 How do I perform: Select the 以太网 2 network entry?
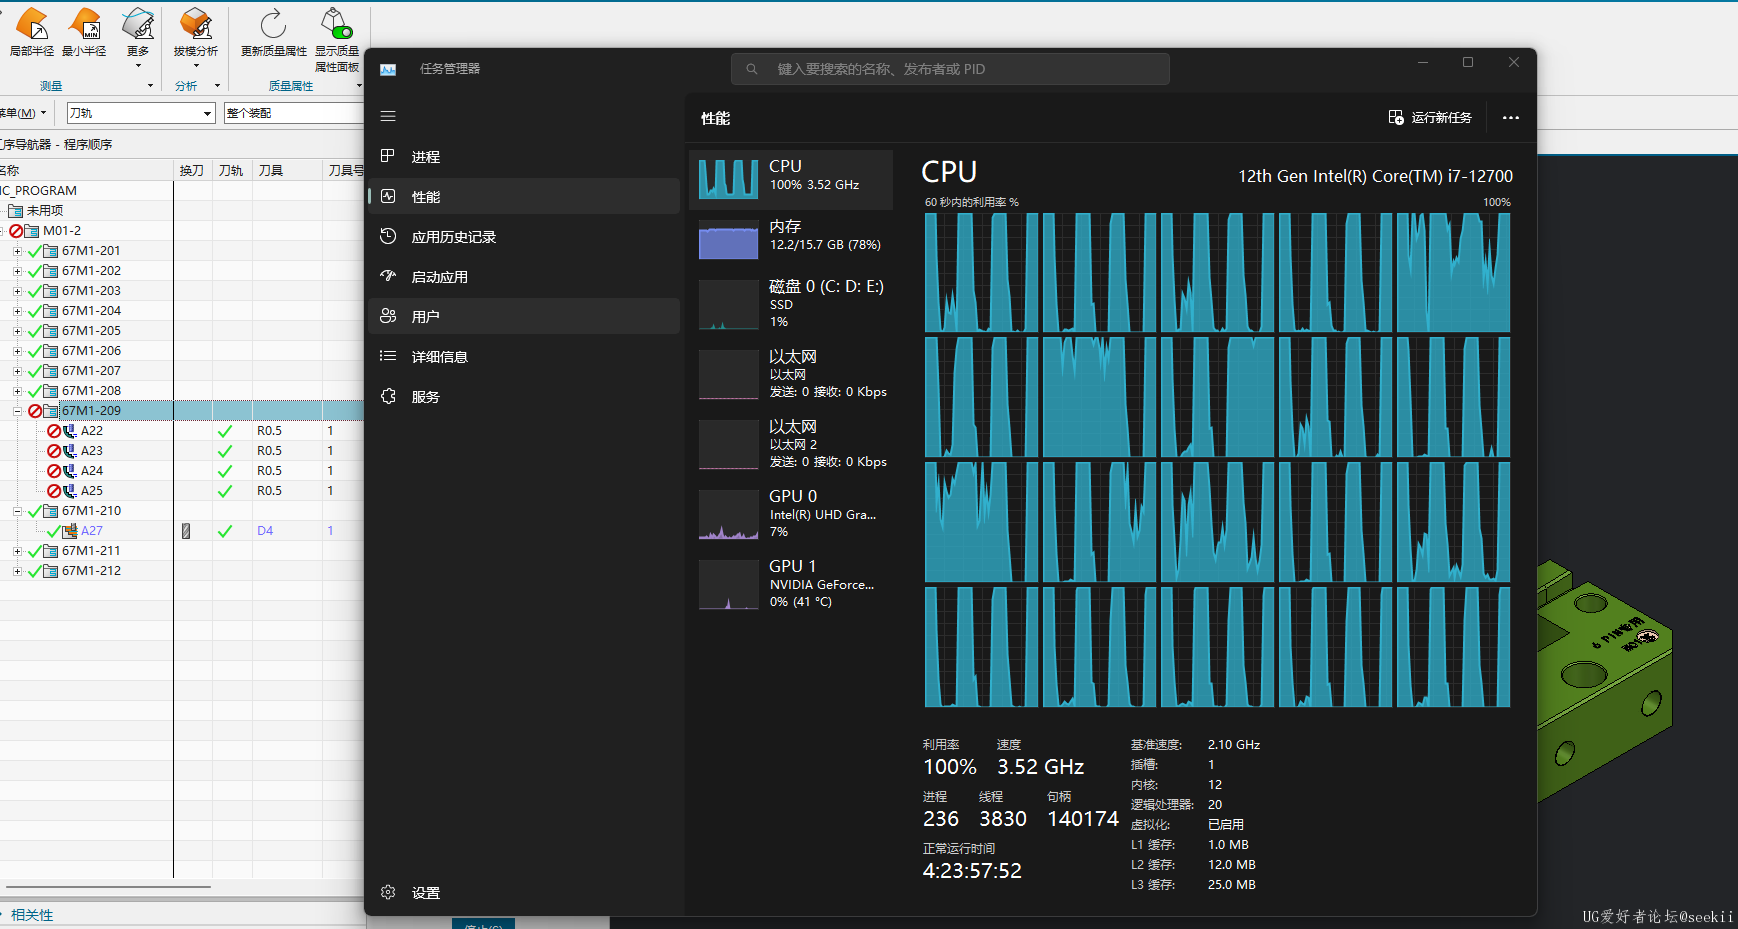tap(791, 443)
